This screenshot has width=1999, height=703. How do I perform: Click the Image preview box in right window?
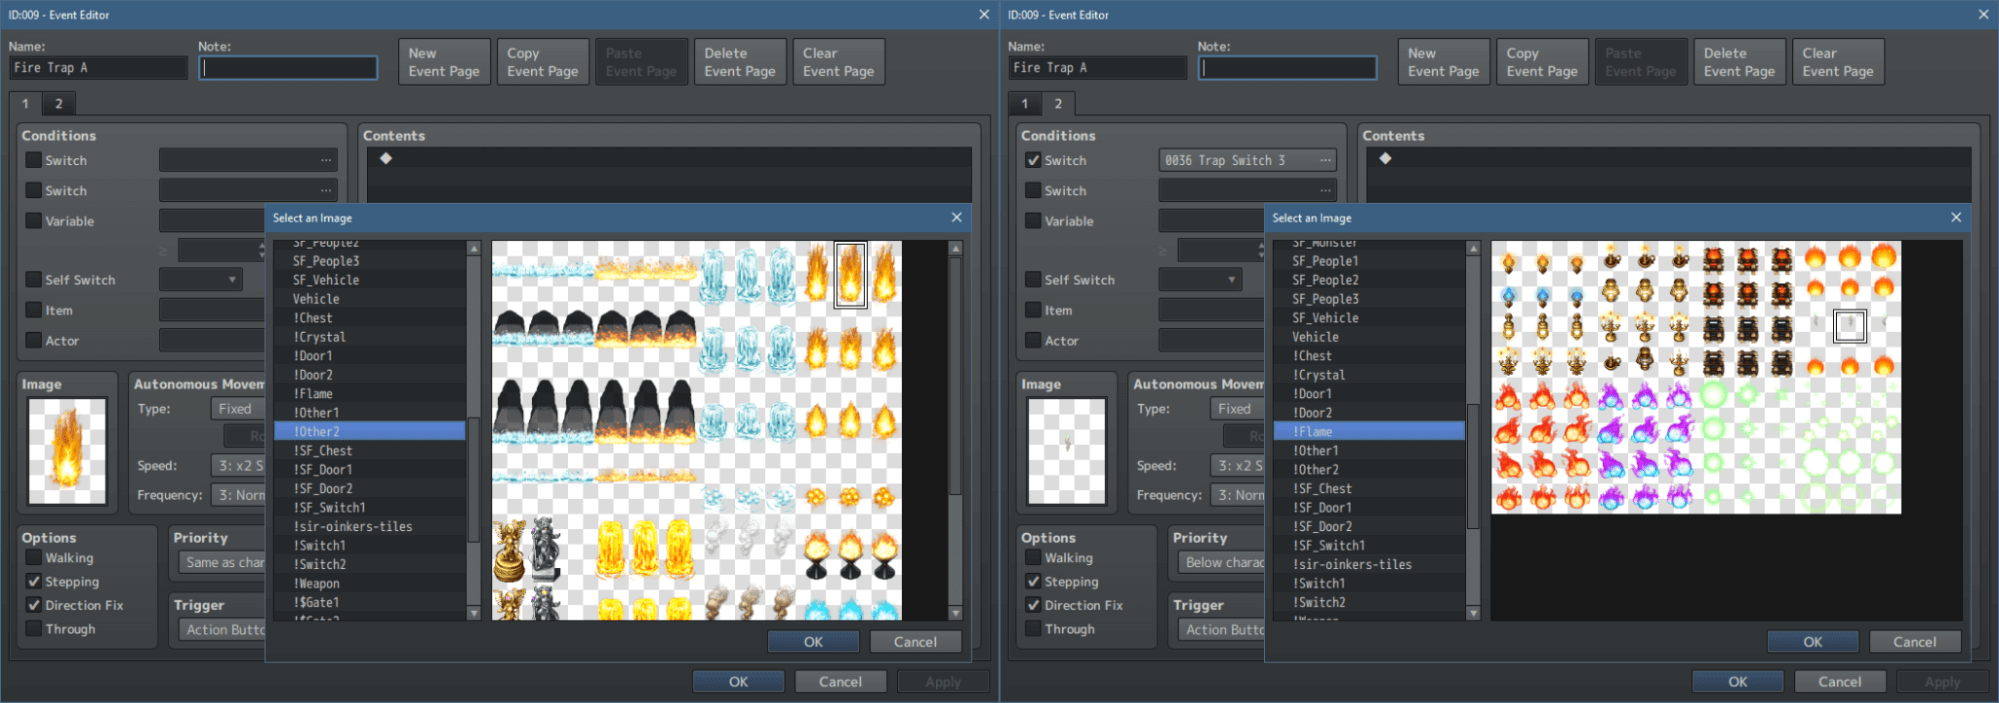point(1066,451)
